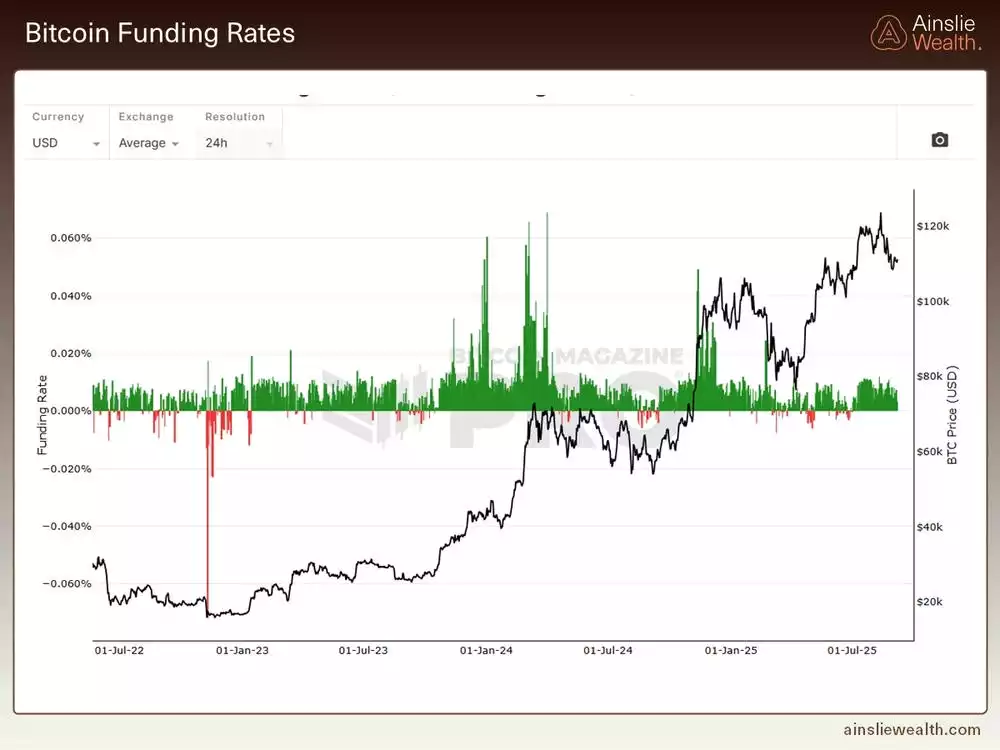Open the Resolution 24h dropdown
Screen dimensions: 1000x750
pyautogui.click(x=239, y=143)
